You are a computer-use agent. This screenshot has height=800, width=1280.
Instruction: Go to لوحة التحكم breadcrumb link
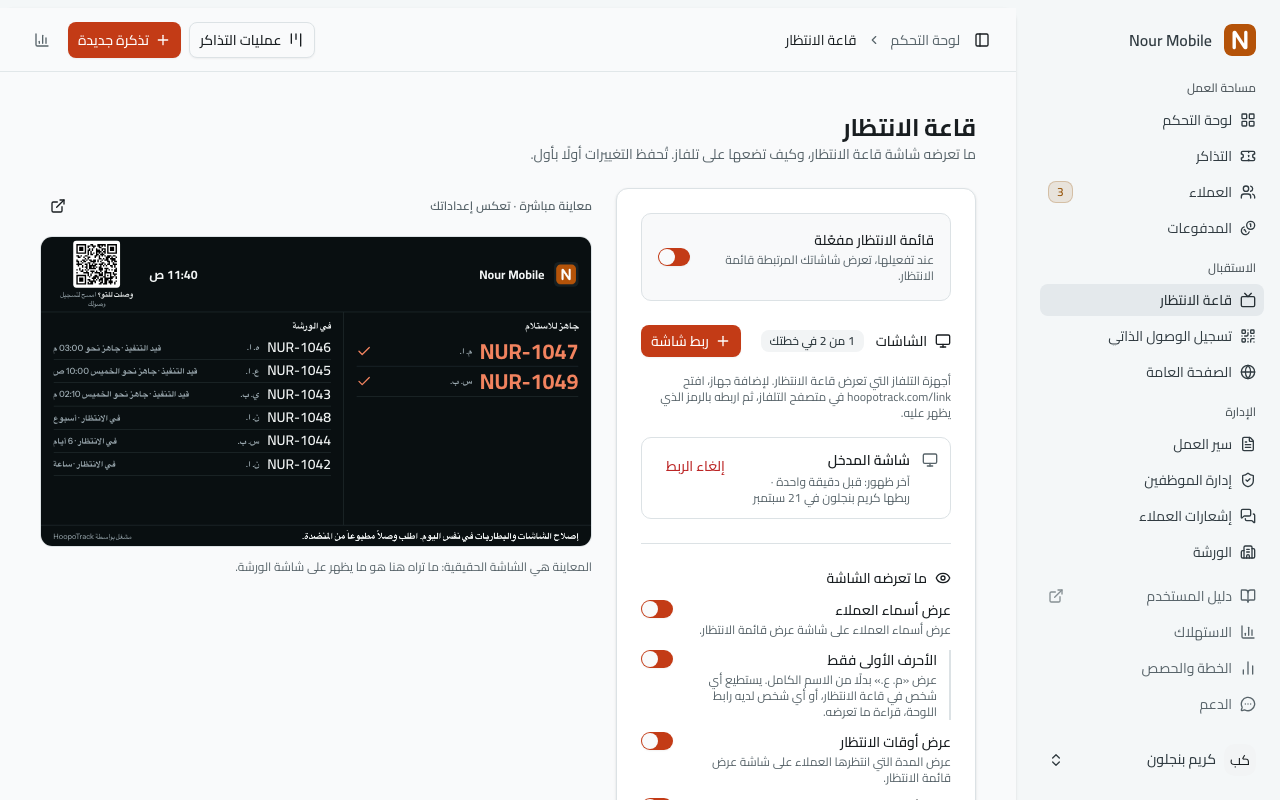(x=925, y=40)
